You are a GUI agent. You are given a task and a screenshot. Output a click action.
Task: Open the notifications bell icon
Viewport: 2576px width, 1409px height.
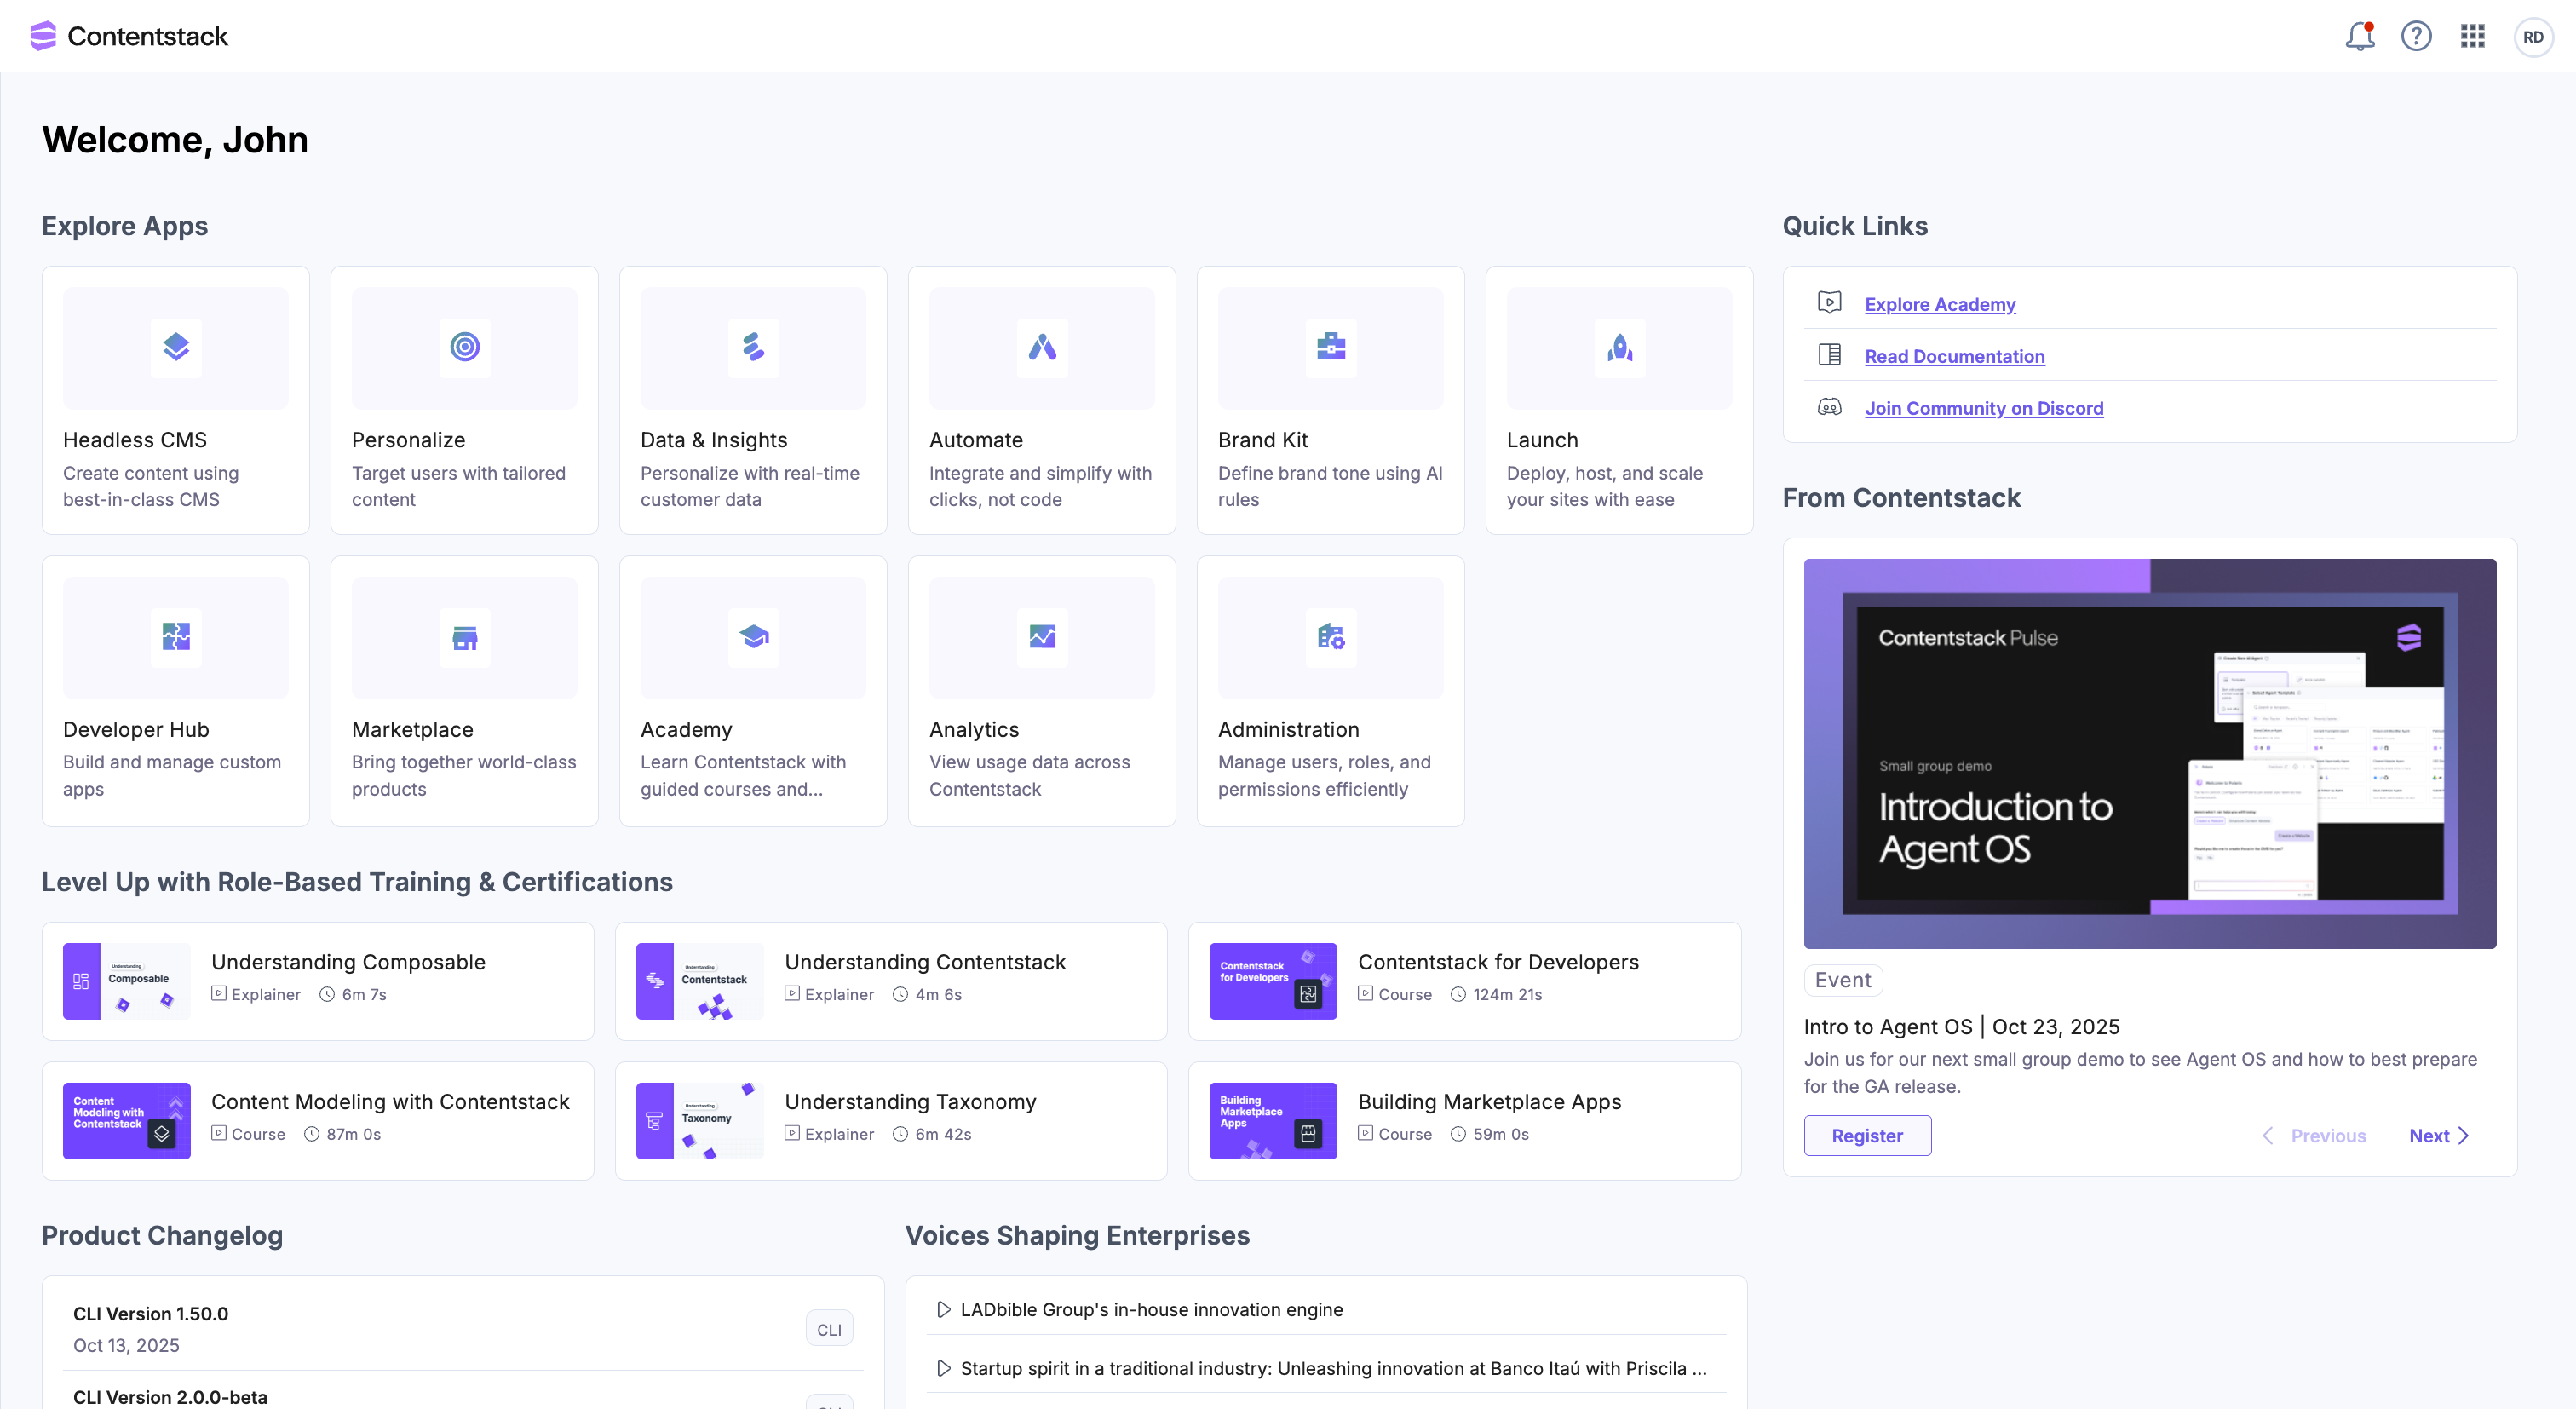click(2359, 37)
